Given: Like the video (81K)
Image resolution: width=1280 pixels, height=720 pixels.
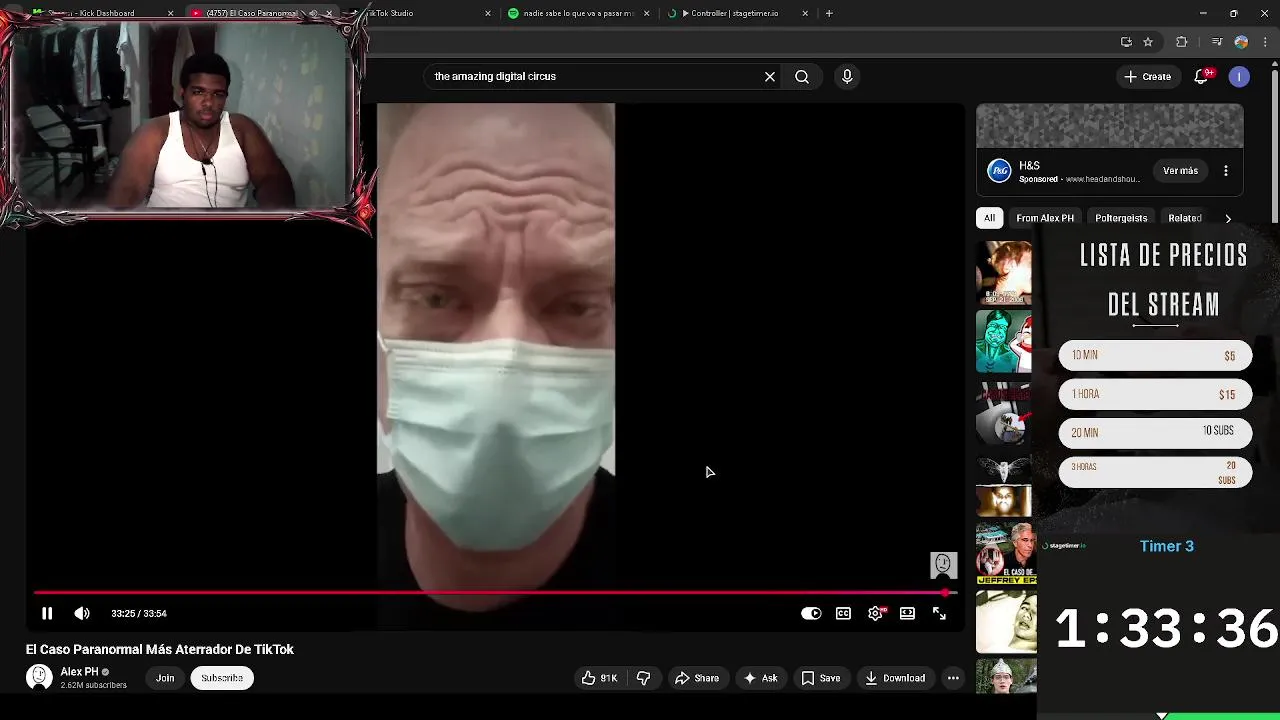Looking at the screenshot, I should tap(599, 678).
